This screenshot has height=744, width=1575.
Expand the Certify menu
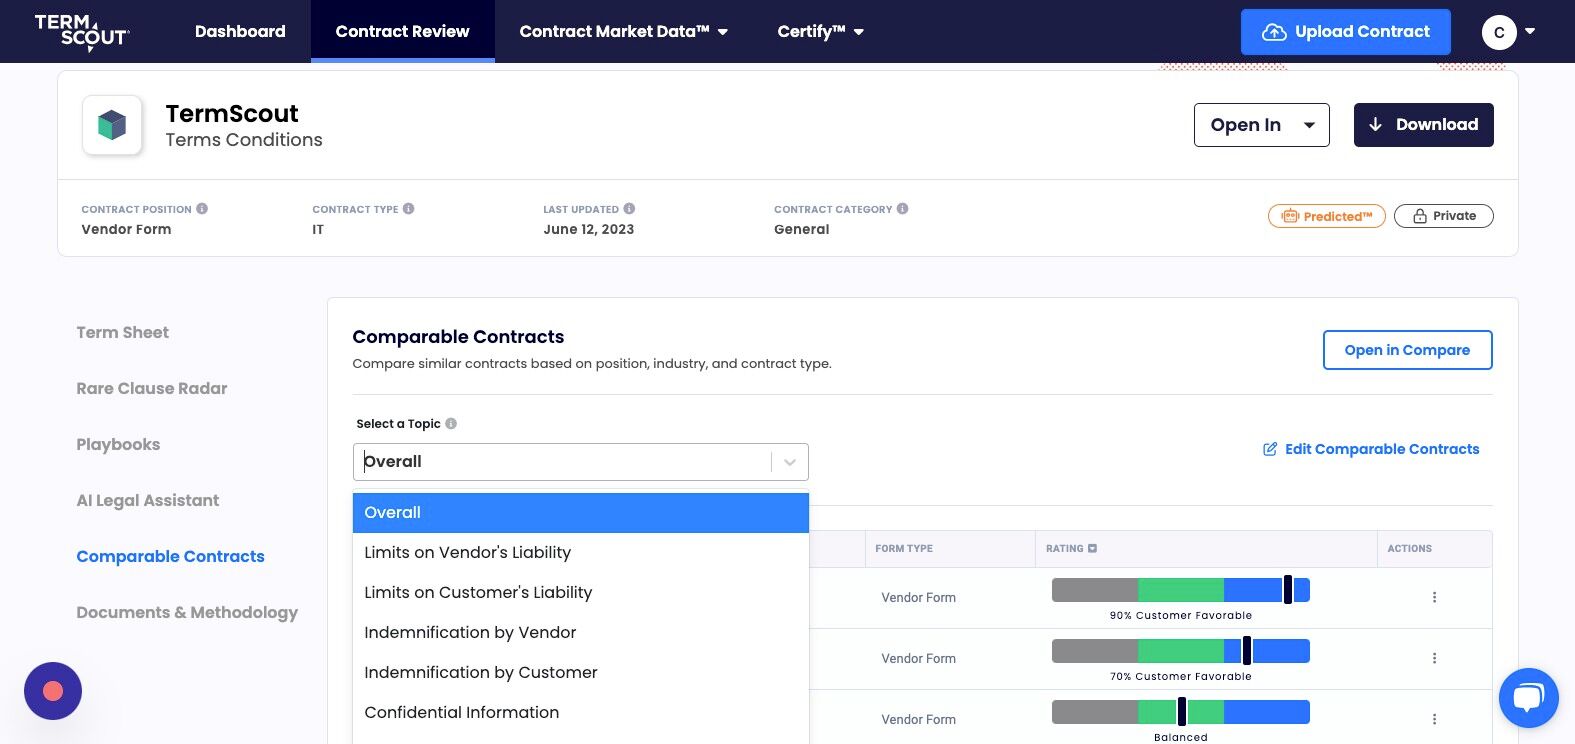821,32
